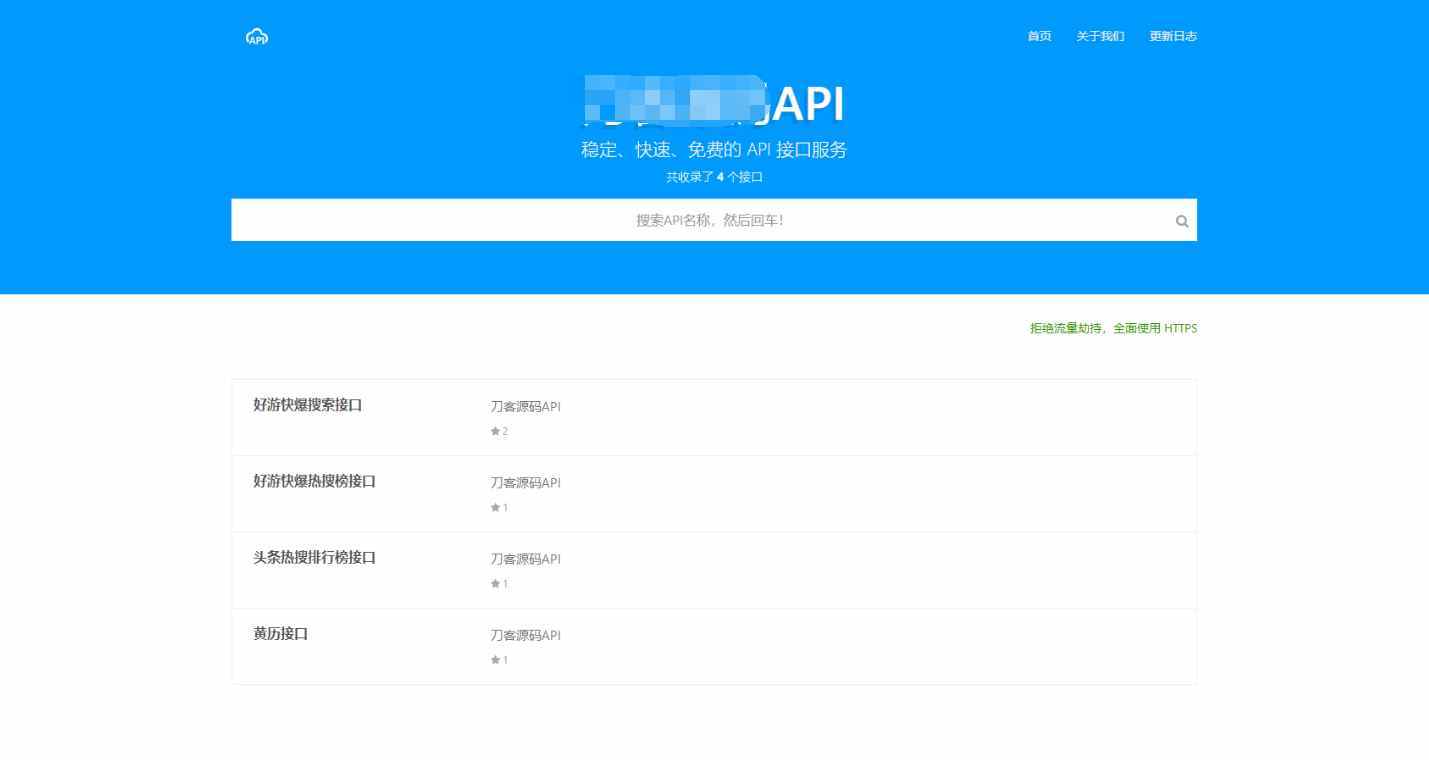Open the 好游快爆搜索接口 entry
Screen dimensions: 1429x760
point(307,405)
